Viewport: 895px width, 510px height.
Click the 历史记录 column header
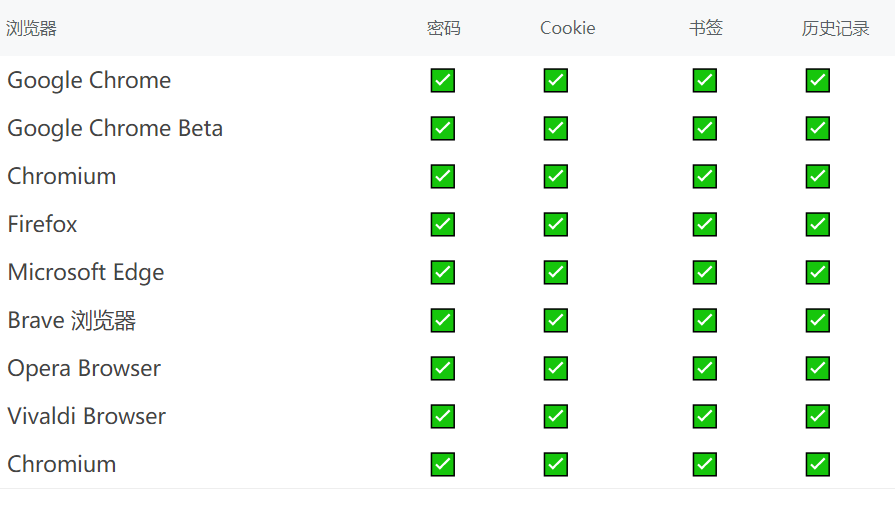pos(835,28)
